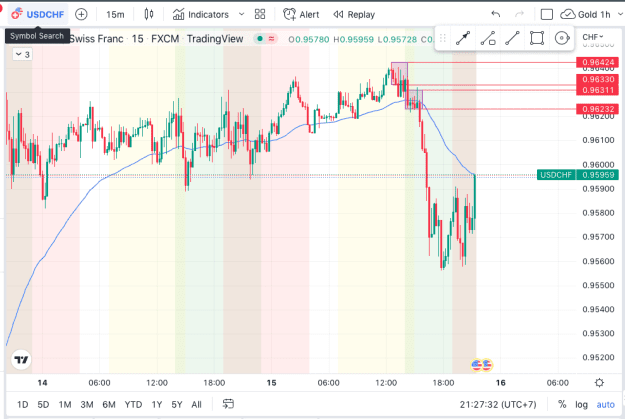Set the date range to 1M
The width and height of the screenshot is (625, 419).
point(65,405)
